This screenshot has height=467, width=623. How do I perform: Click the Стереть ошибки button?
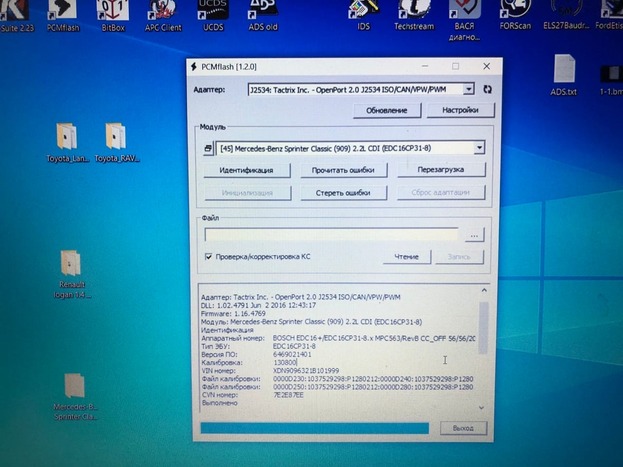[x=336, y=193]
